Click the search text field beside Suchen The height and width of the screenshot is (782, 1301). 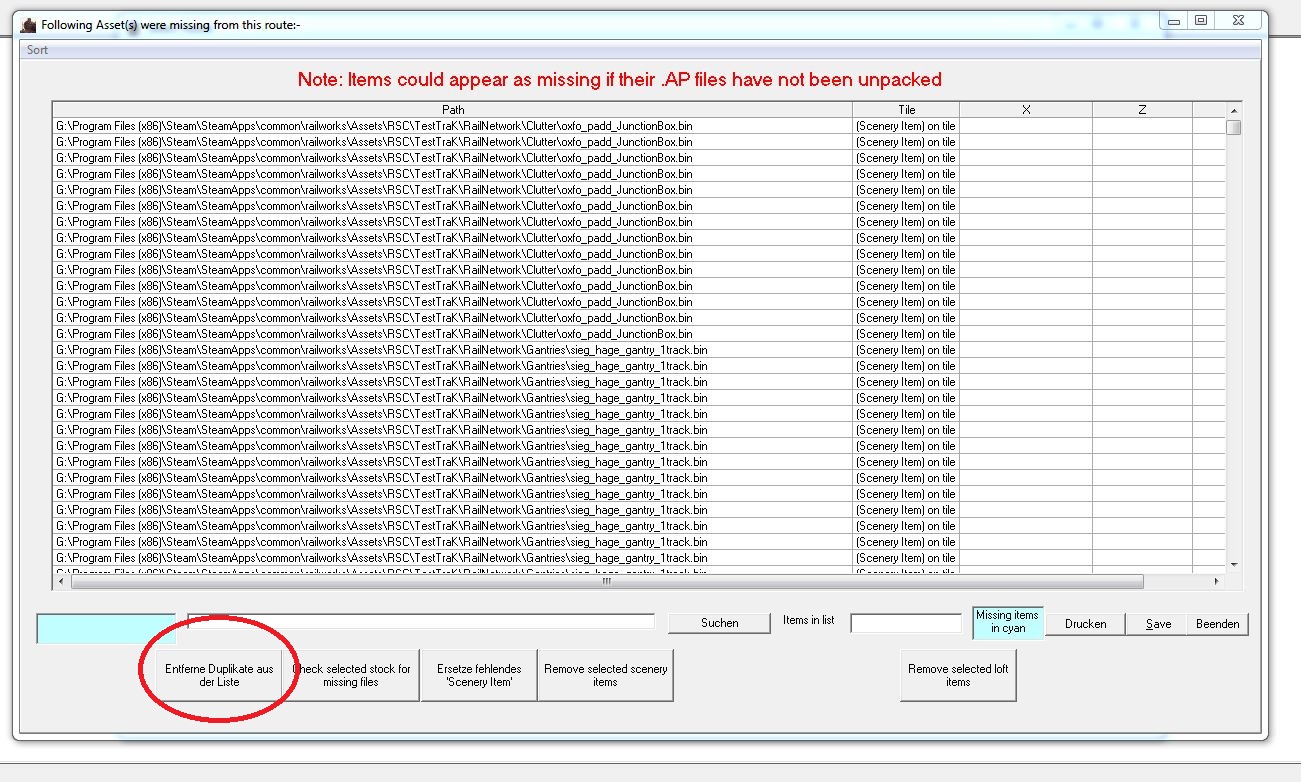tap(421, 622)
